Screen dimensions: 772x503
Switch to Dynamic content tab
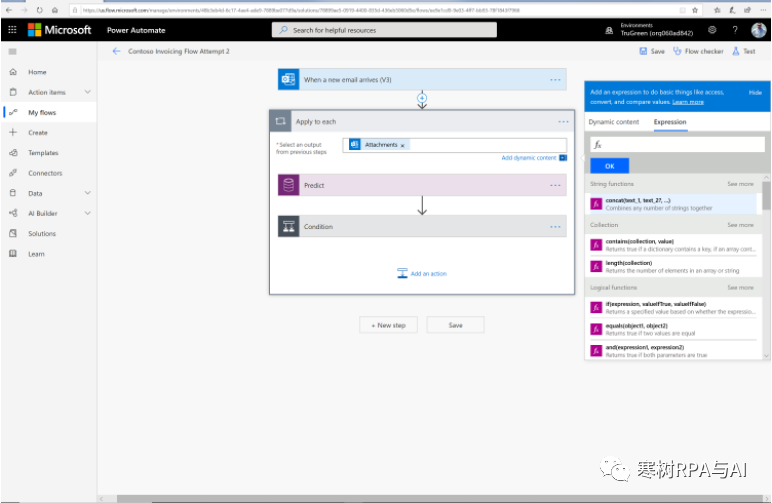pos(613,122)
